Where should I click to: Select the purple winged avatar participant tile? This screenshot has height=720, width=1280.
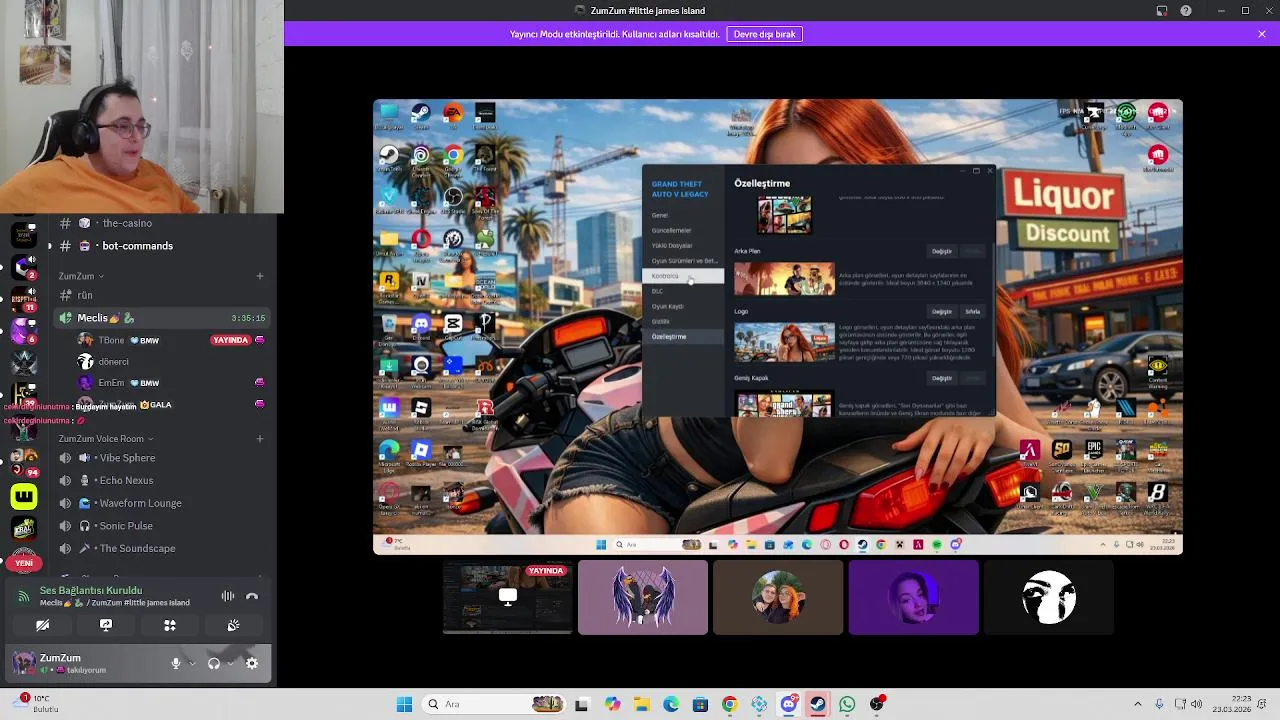pyautogui.click(x=643, y=597)
